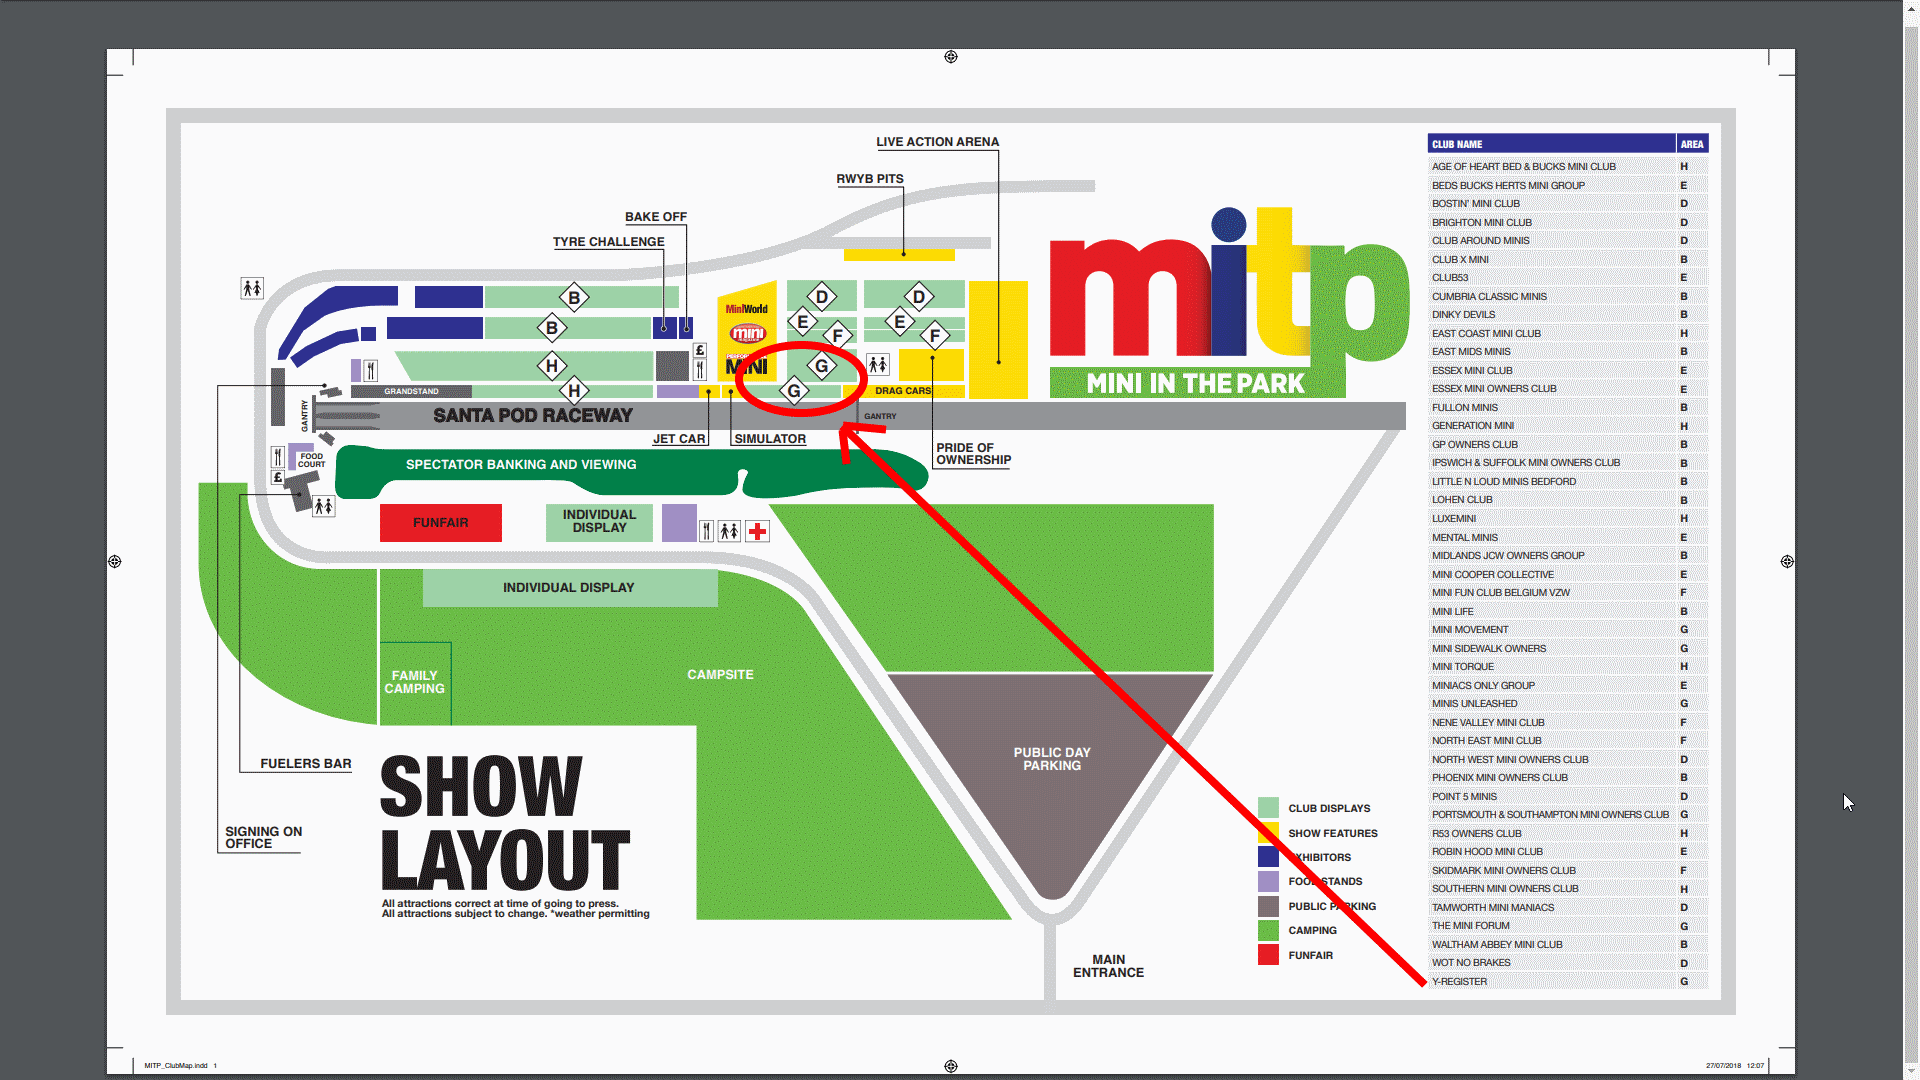Click the top centre registration crosshair mark
The image size is (1920, 1080).
coord(951,57)
